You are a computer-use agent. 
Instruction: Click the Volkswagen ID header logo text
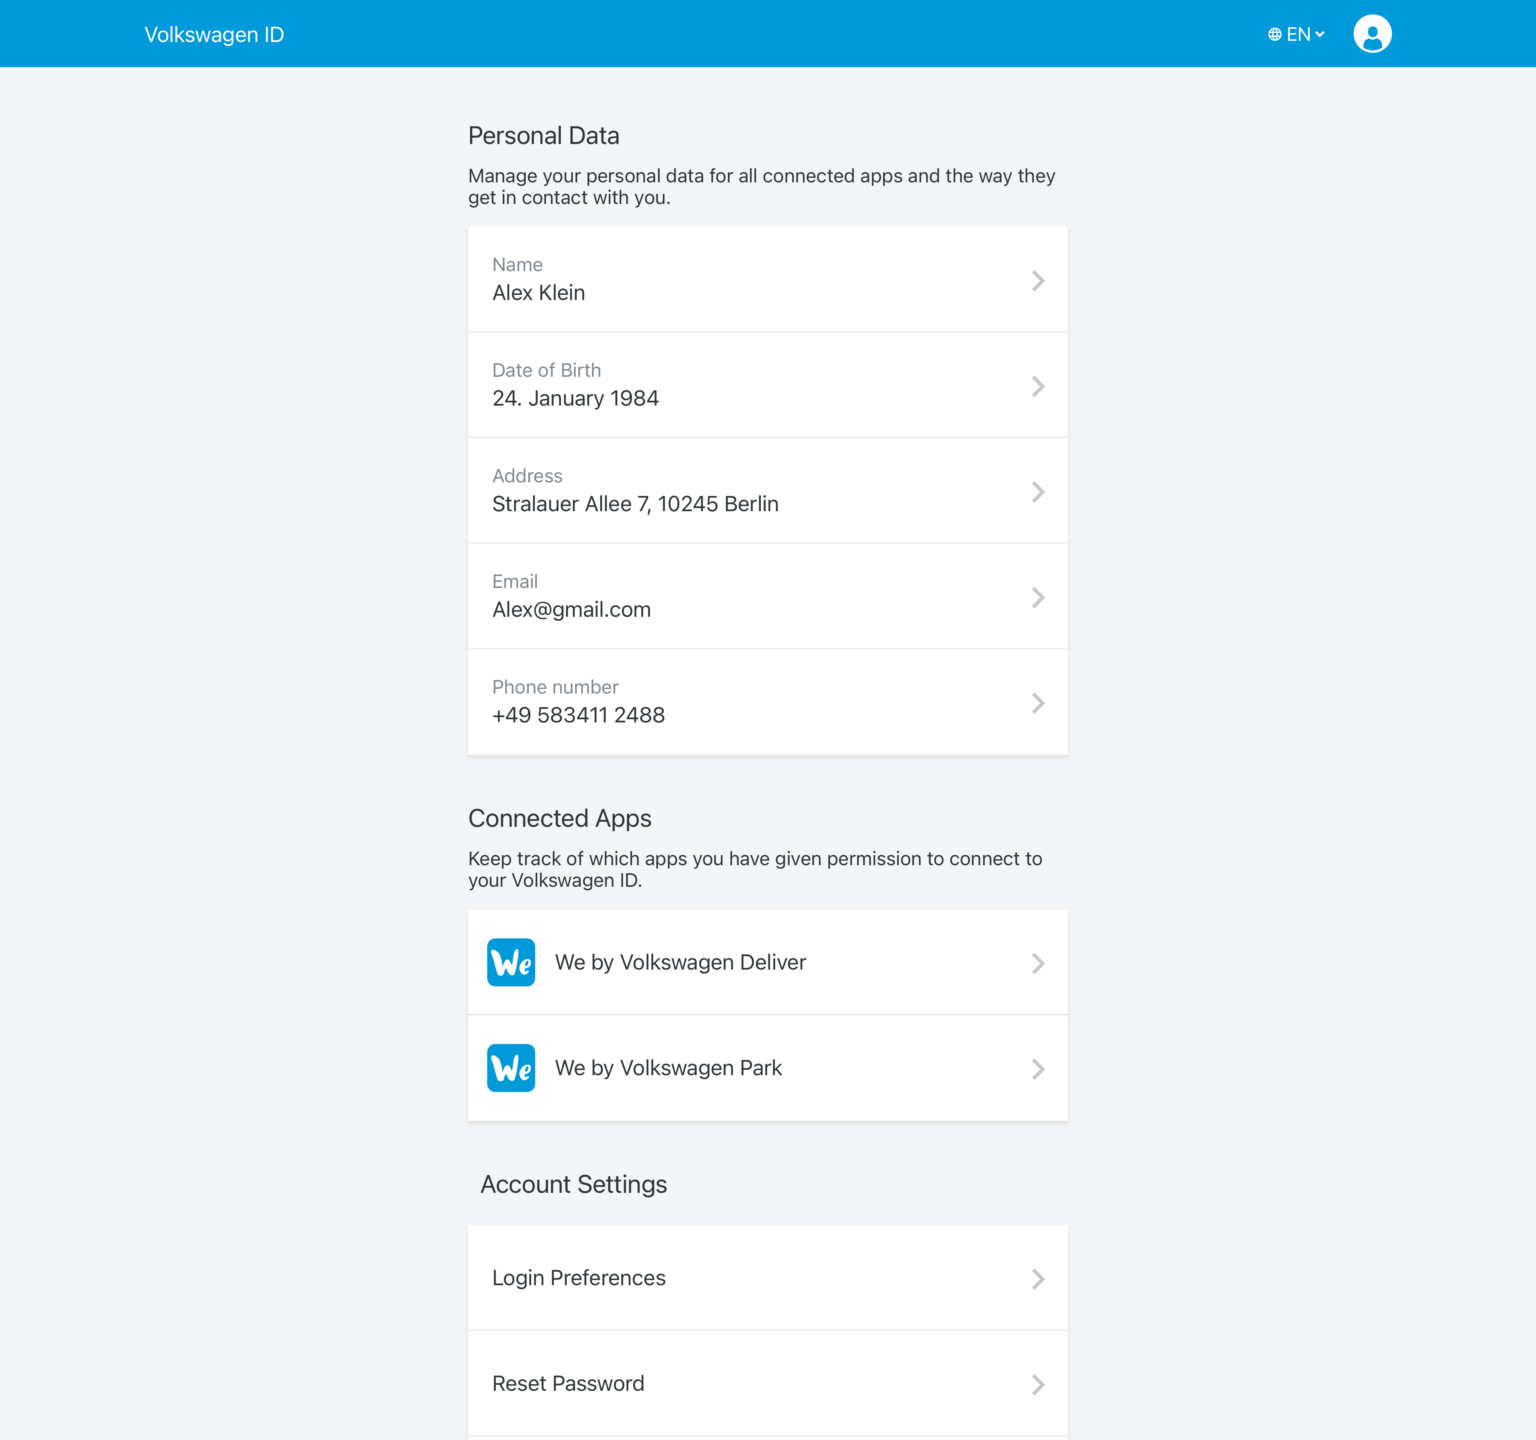click(214, 35)
